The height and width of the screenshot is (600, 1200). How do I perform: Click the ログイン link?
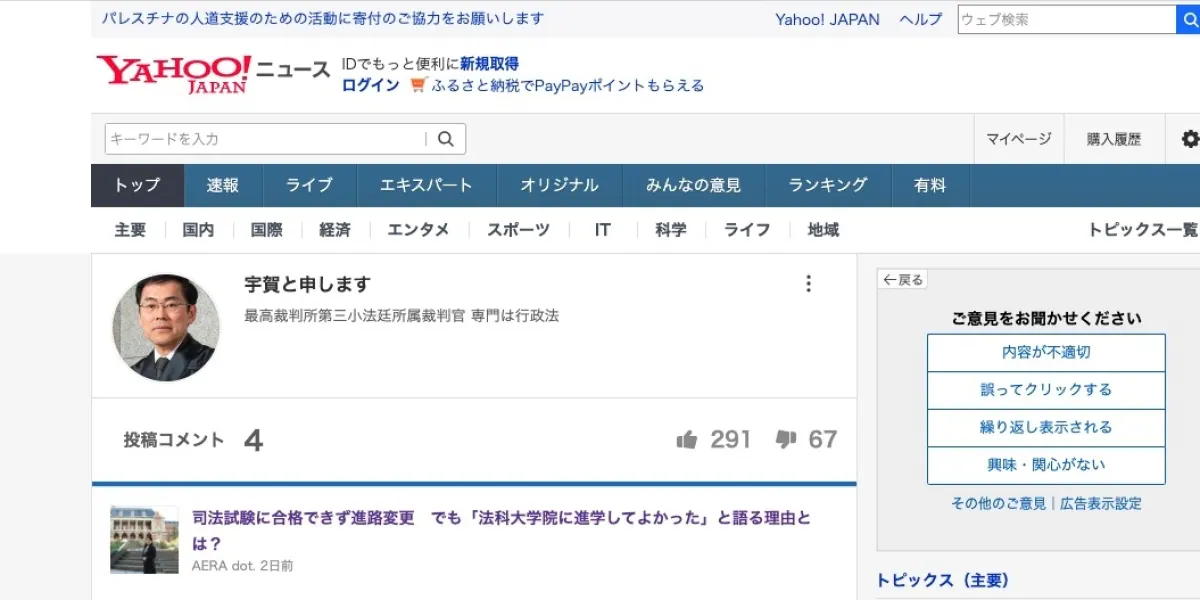coord(370,86)
